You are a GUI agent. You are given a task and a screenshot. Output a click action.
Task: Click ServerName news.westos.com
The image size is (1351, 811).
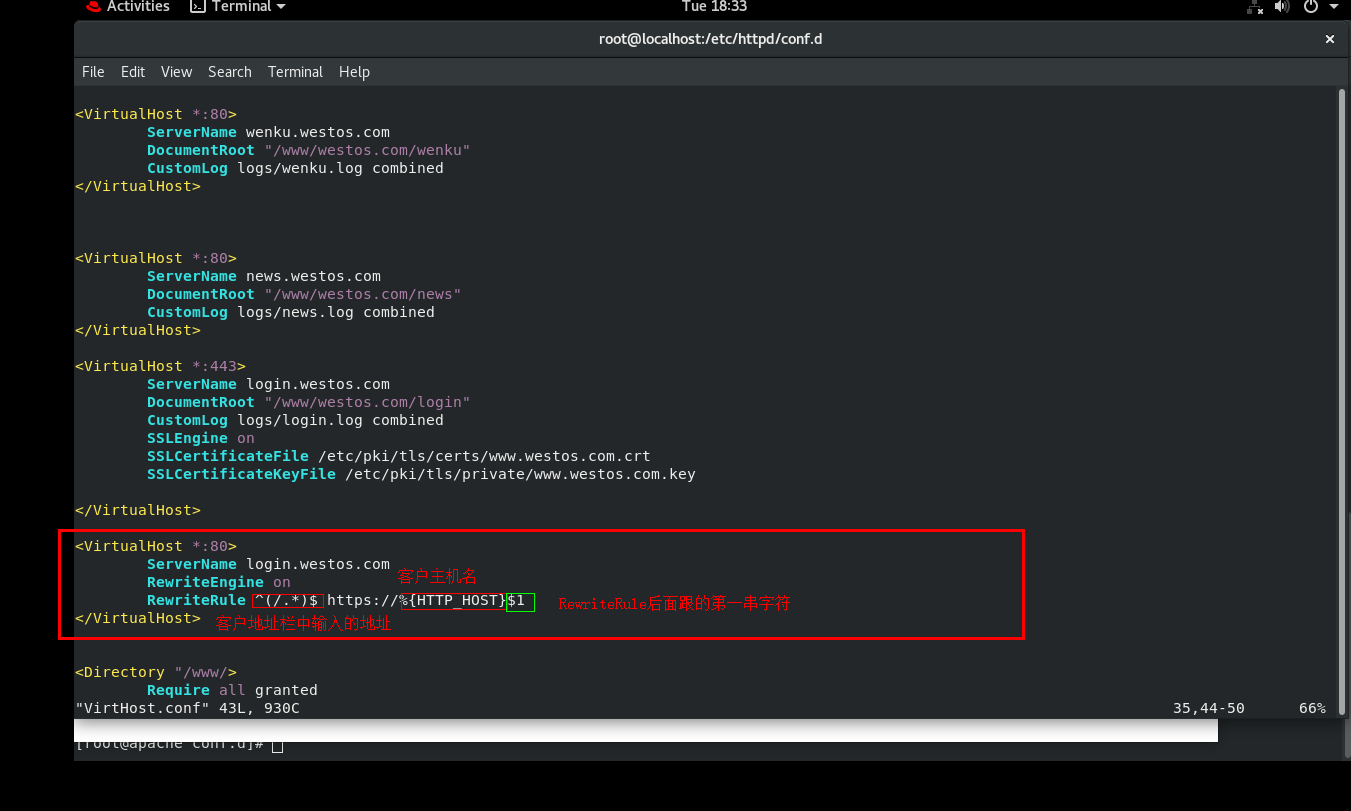coord(264,276)
